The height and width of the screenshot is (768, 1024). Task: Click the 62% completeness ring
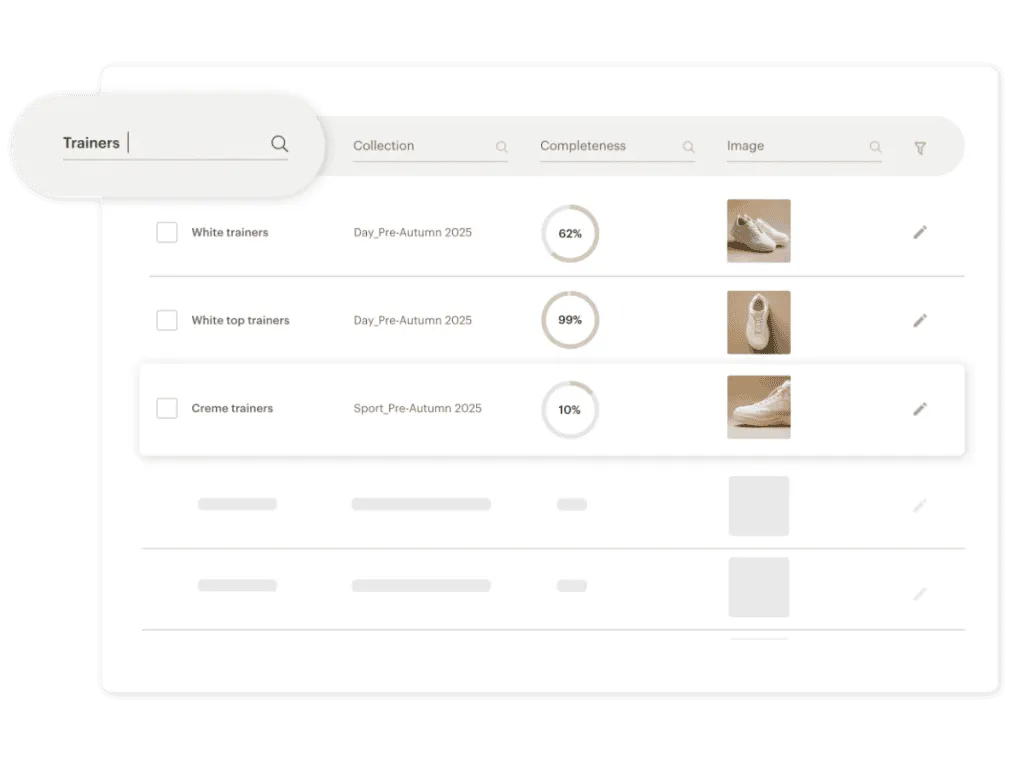pos(570,234)
